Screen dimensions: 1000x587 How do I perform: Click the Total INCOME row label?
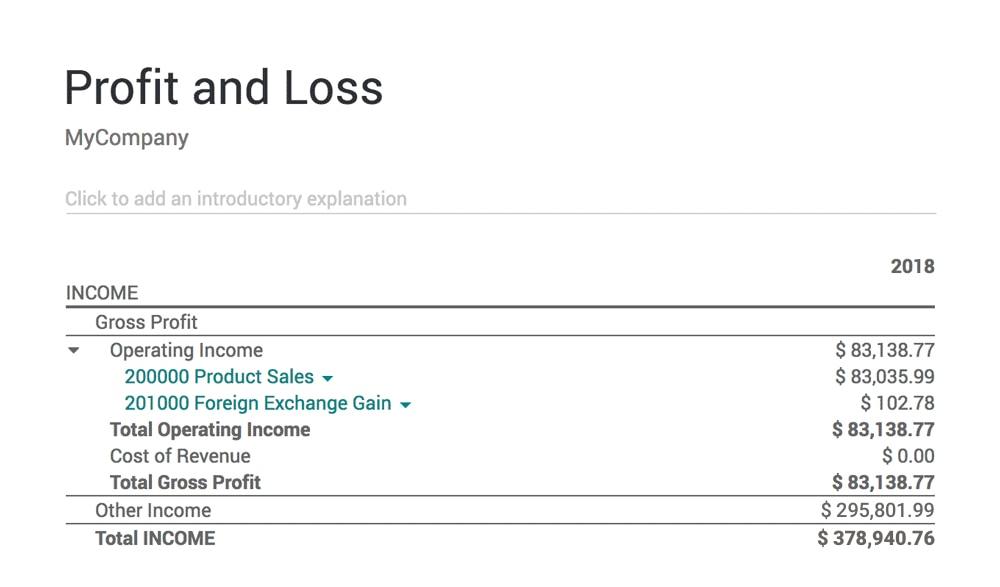tap(155, 539)
